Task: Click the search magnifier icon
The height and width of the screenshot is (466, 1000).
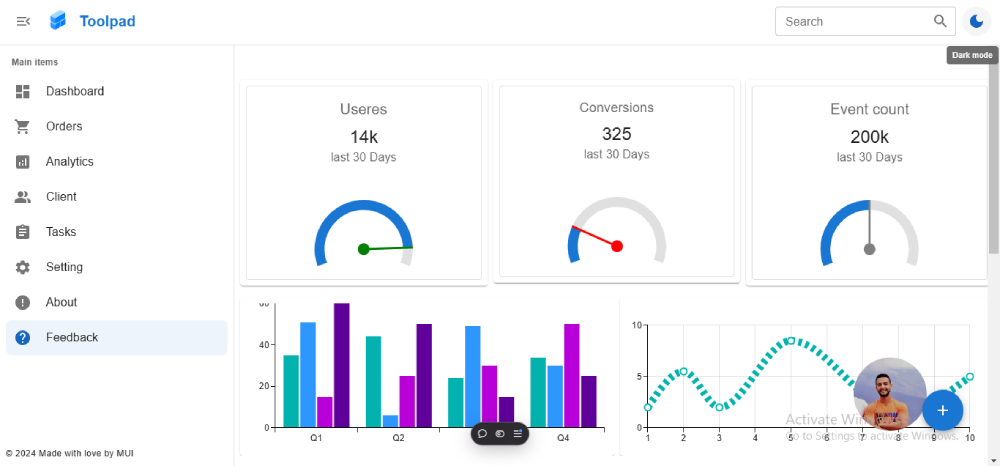Action: click(x=940, y=21)
